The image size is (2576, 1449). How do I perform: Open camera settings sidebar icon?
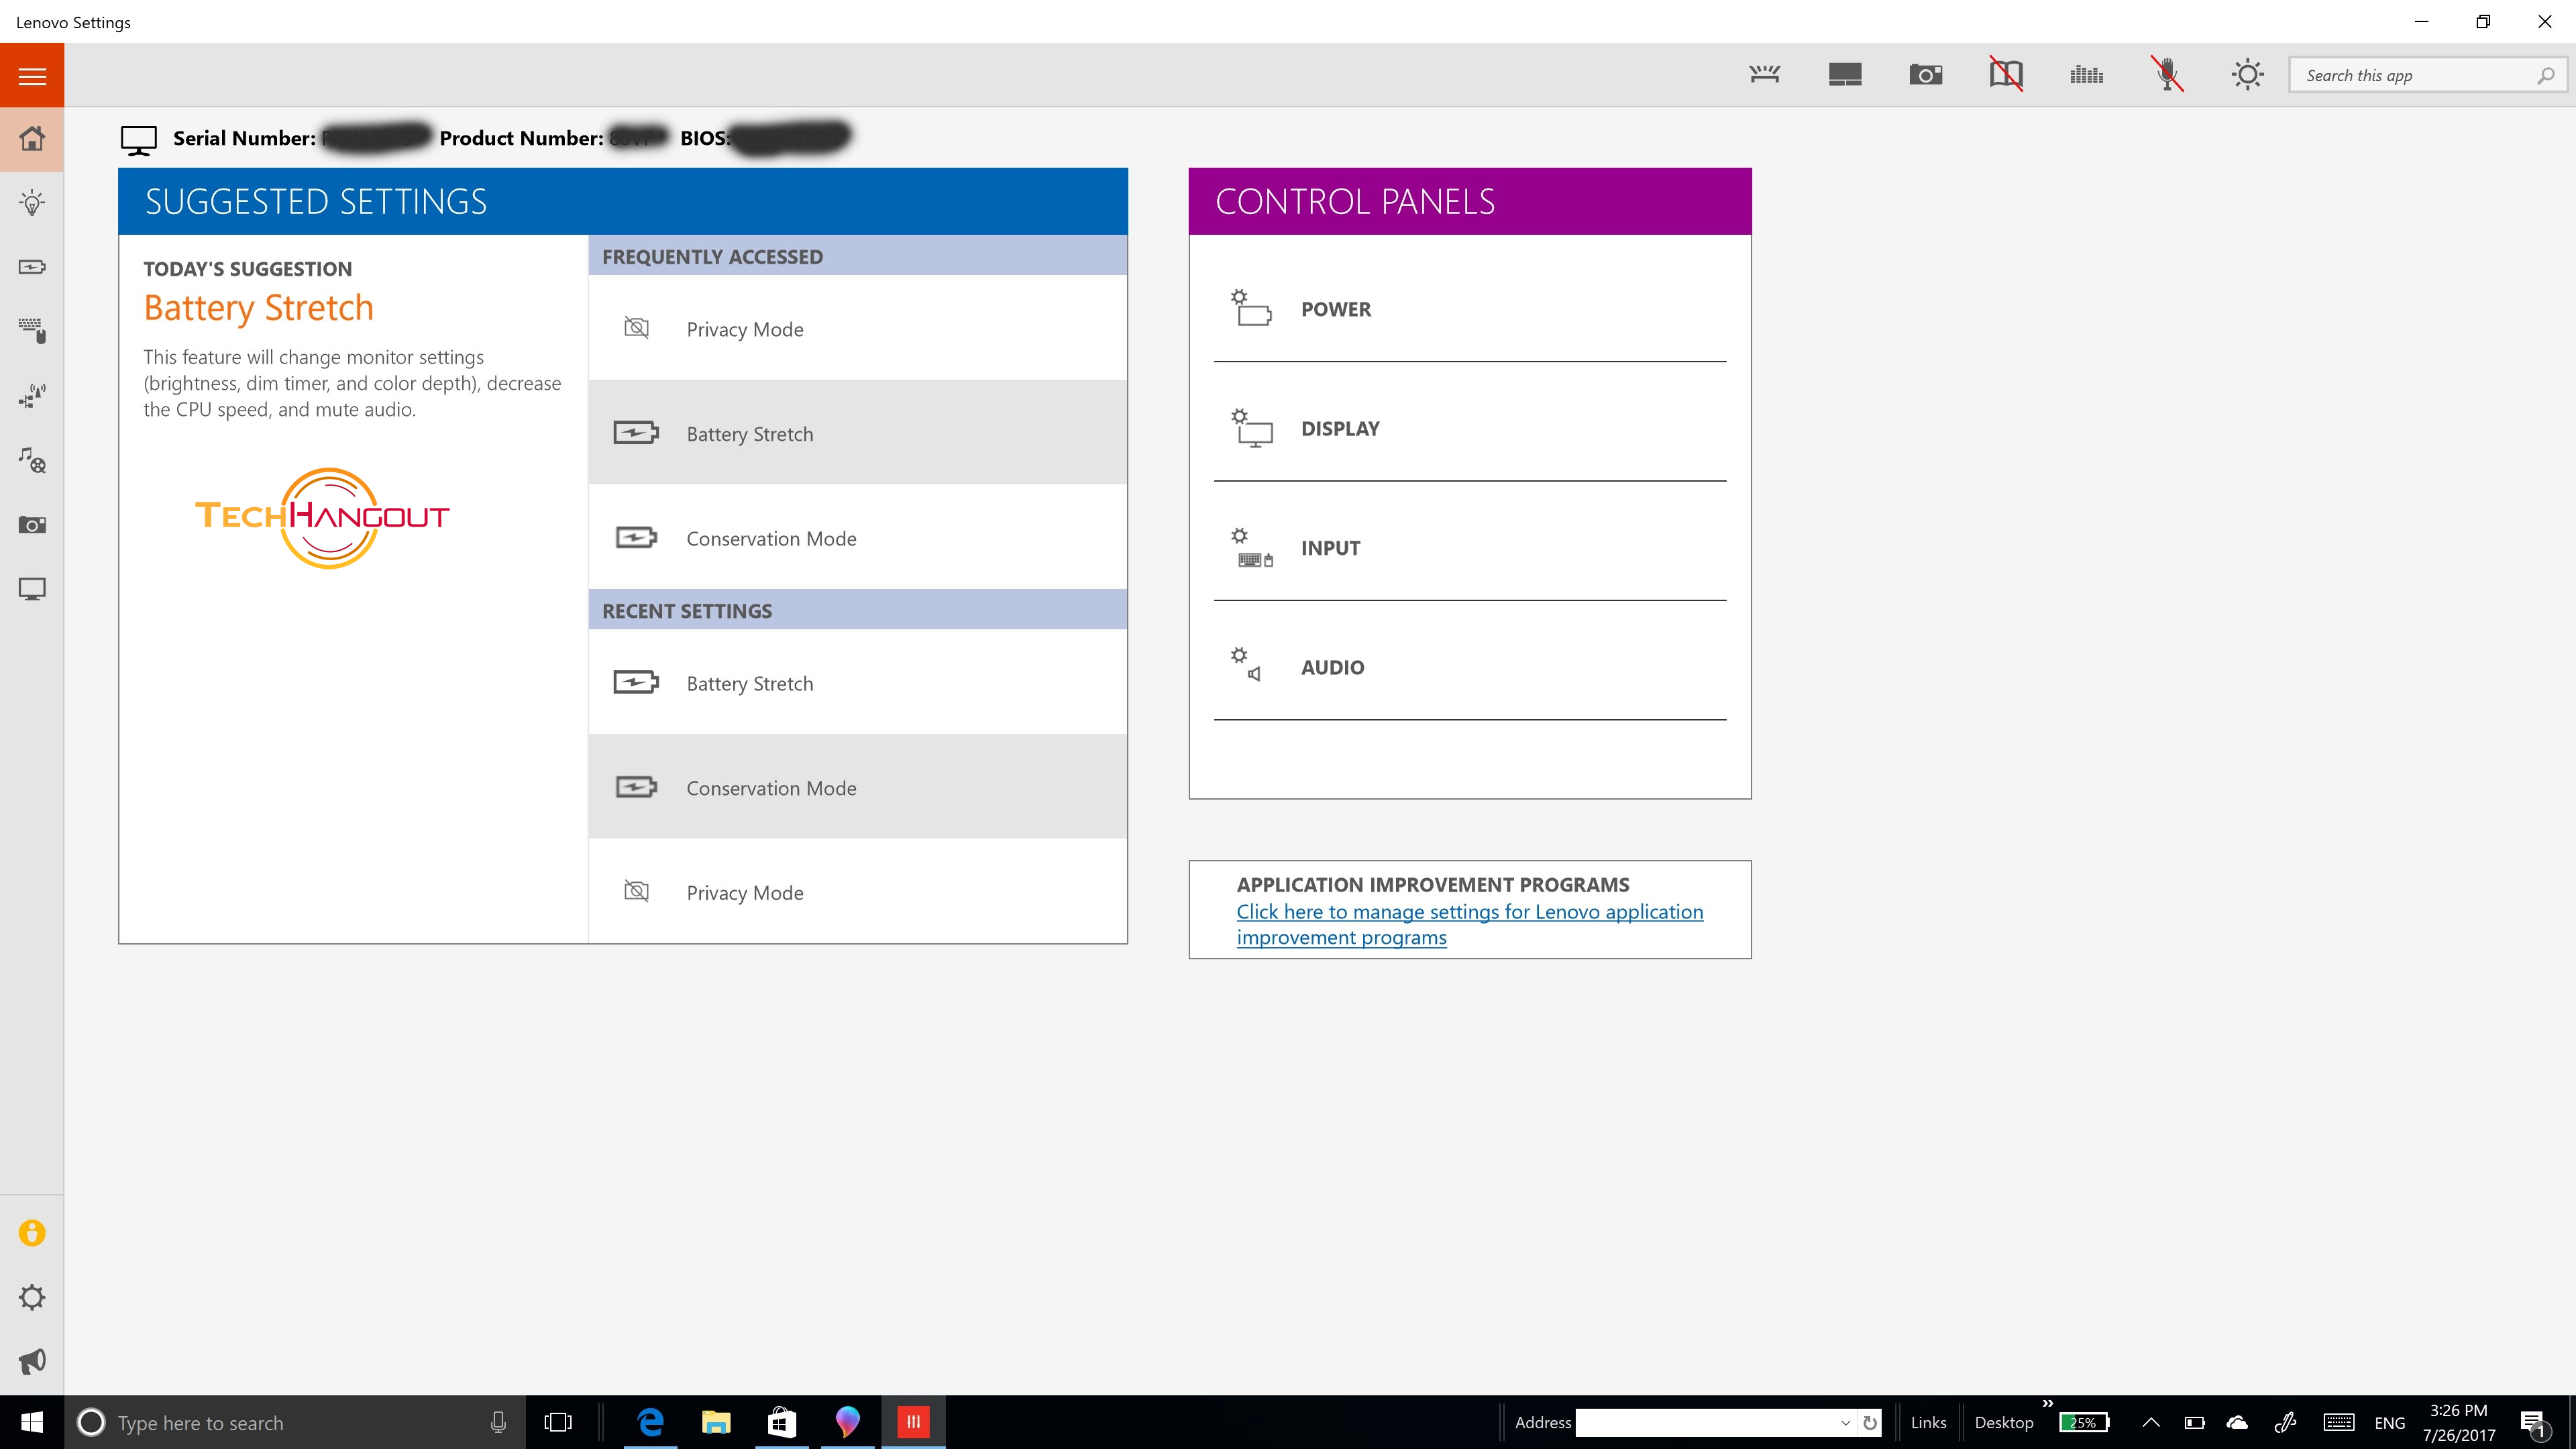pyautogui.click(x=32, y=525)
